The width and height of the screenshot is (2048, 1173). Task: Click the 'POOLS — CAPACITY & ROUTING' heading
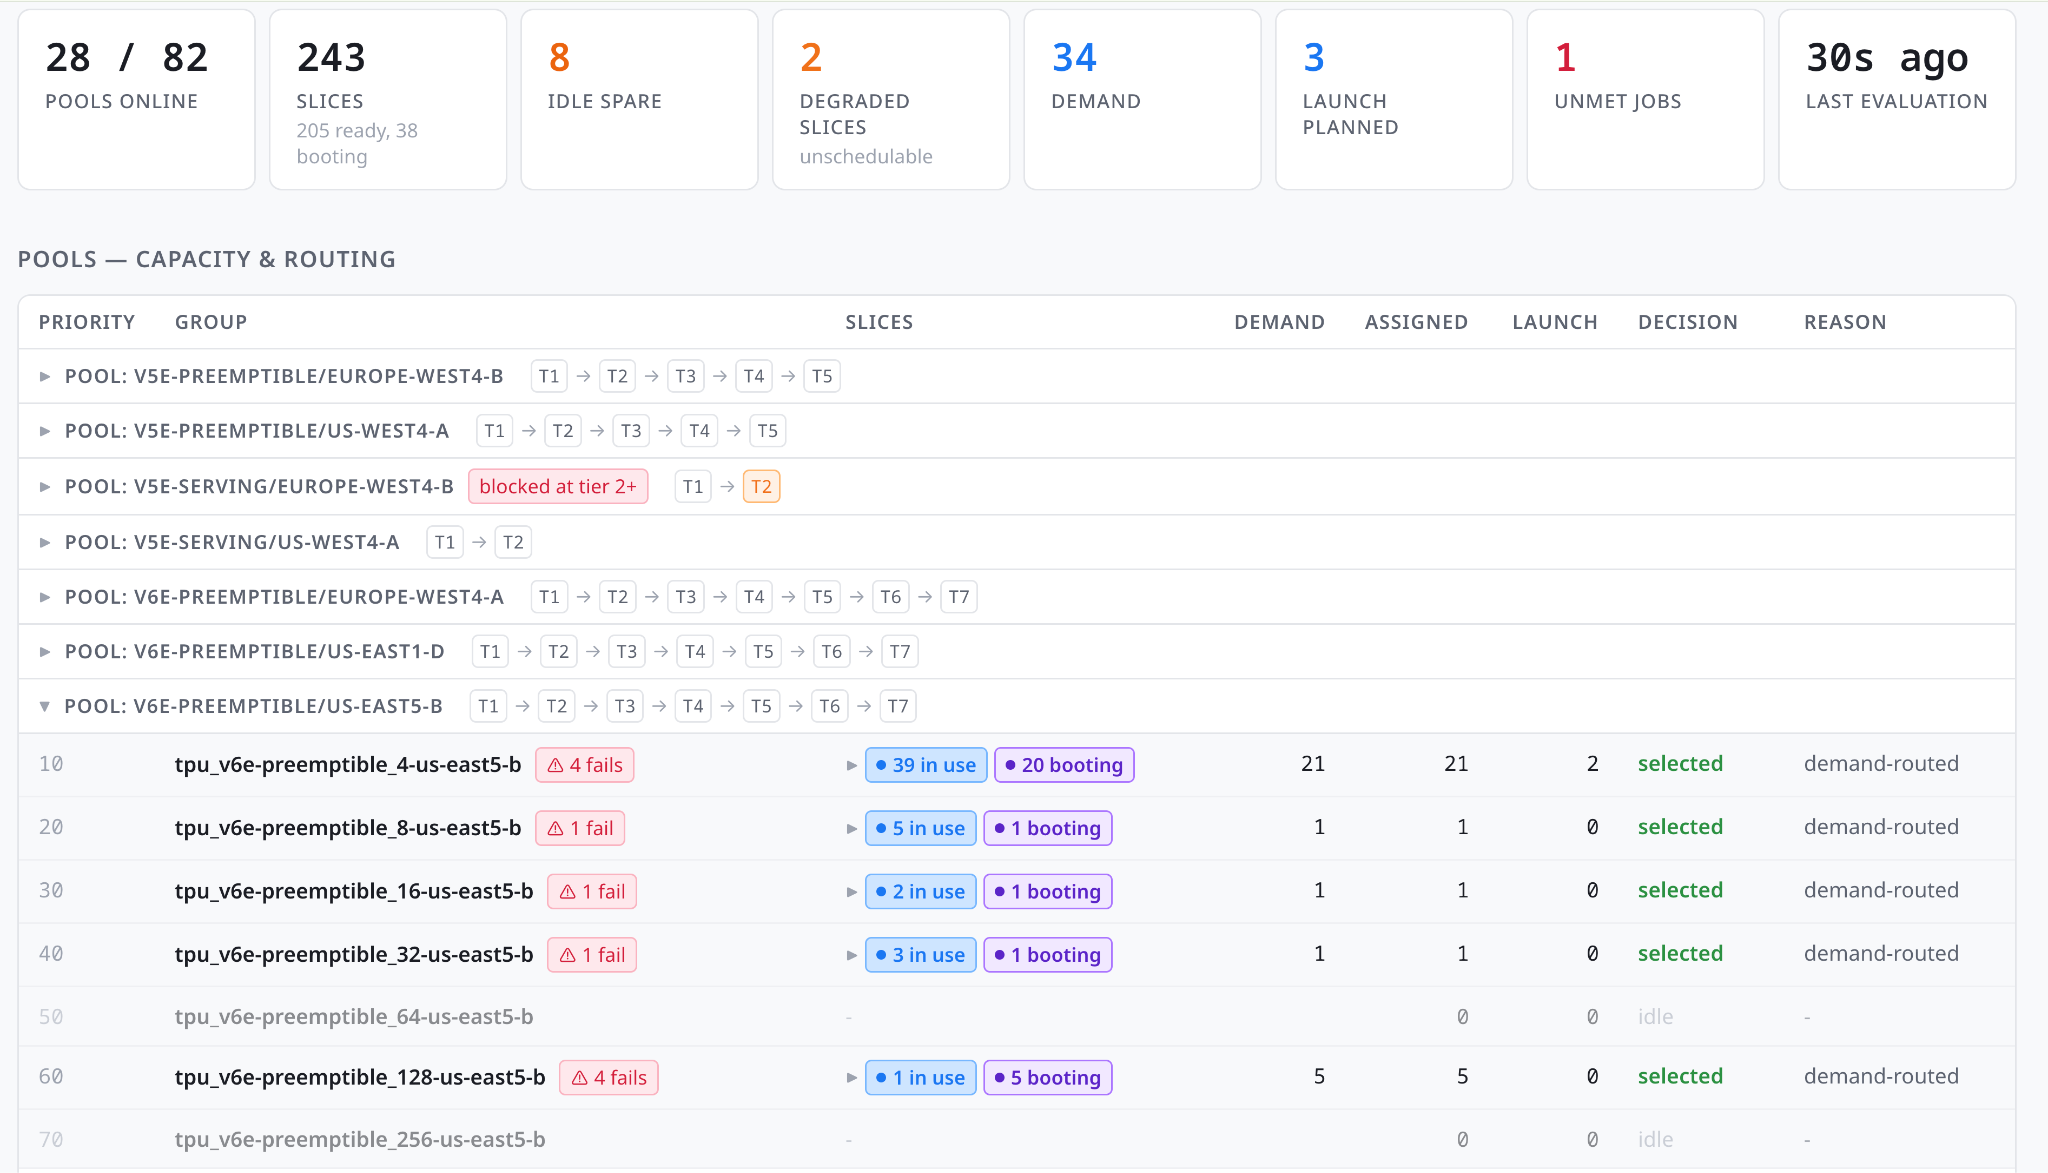[x=207, y=259]
